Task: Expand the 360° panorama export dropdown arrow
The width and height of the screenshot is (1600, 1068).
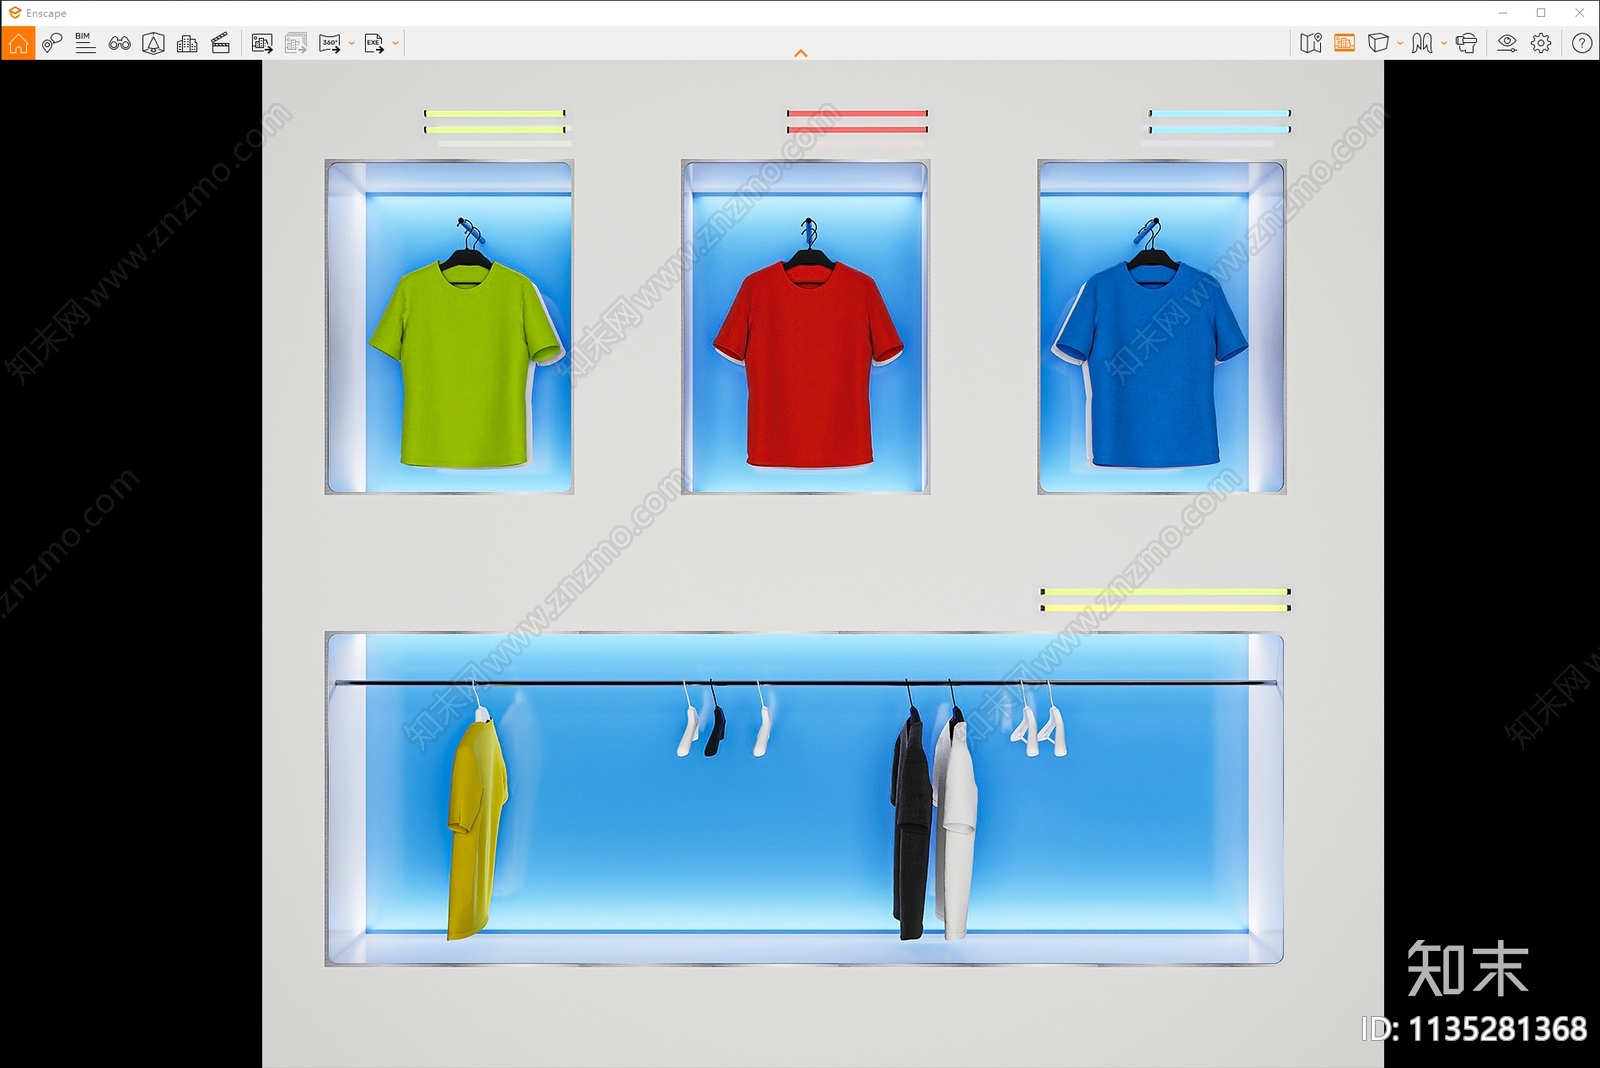Action: pyautogui.click(x=352, y=43)
